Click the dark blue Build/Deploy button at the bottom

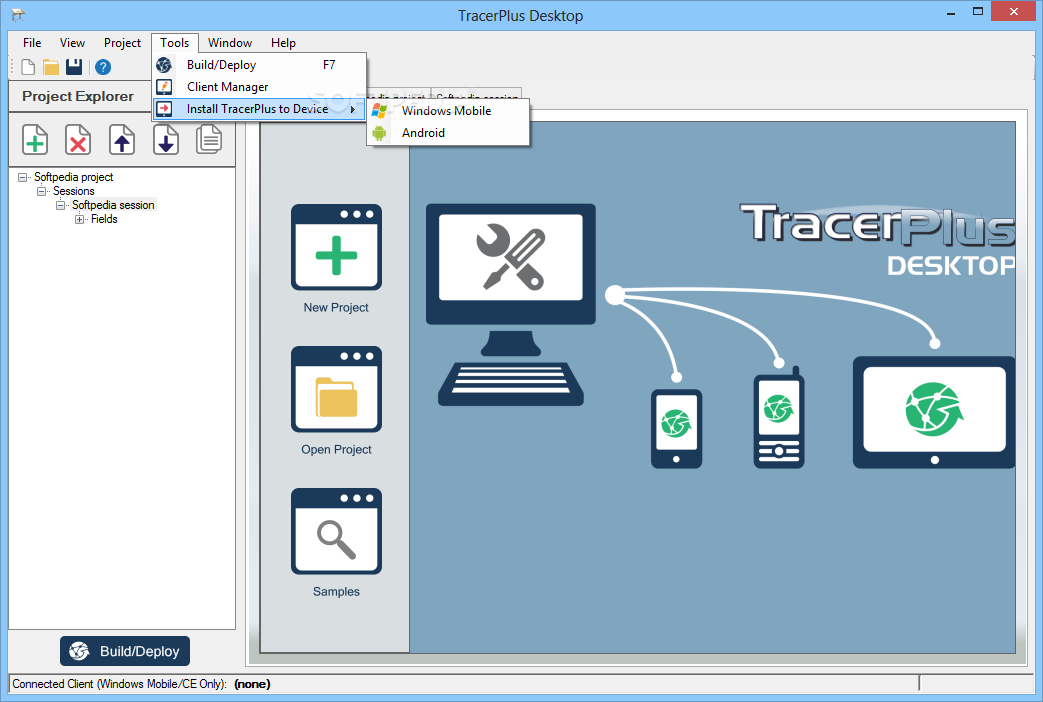pos(125,651)
